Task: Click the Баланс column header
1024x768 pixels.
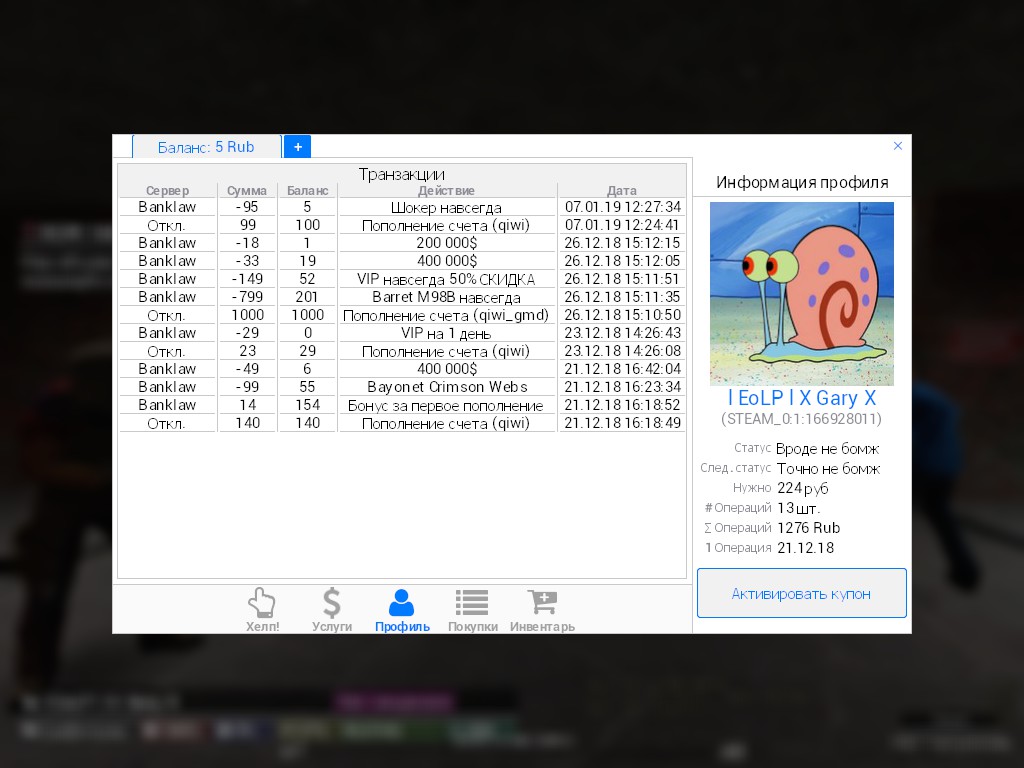Action: pyautogui.click(x=307, y=190)
